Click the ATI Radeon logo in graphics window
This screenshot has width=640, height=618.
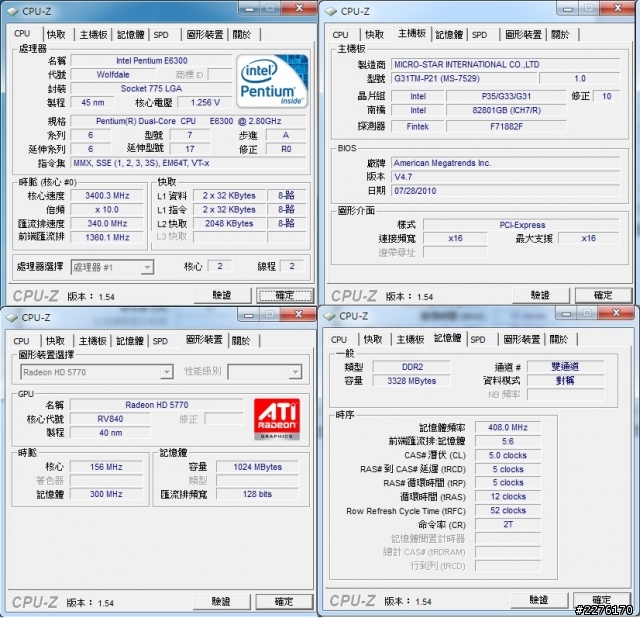coord(277,419)
